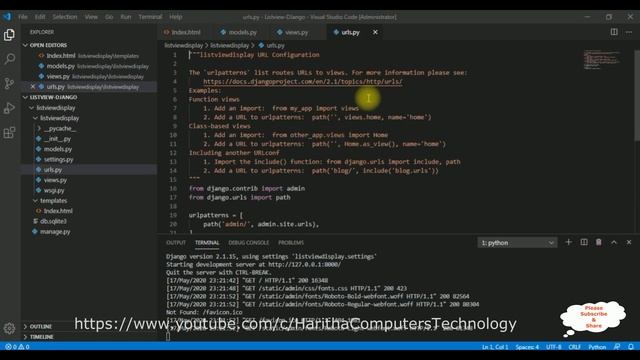The width and height of the screenshot is (640, 360).
Task: Select models.py in Open Editors list
Action: (89, 66)
